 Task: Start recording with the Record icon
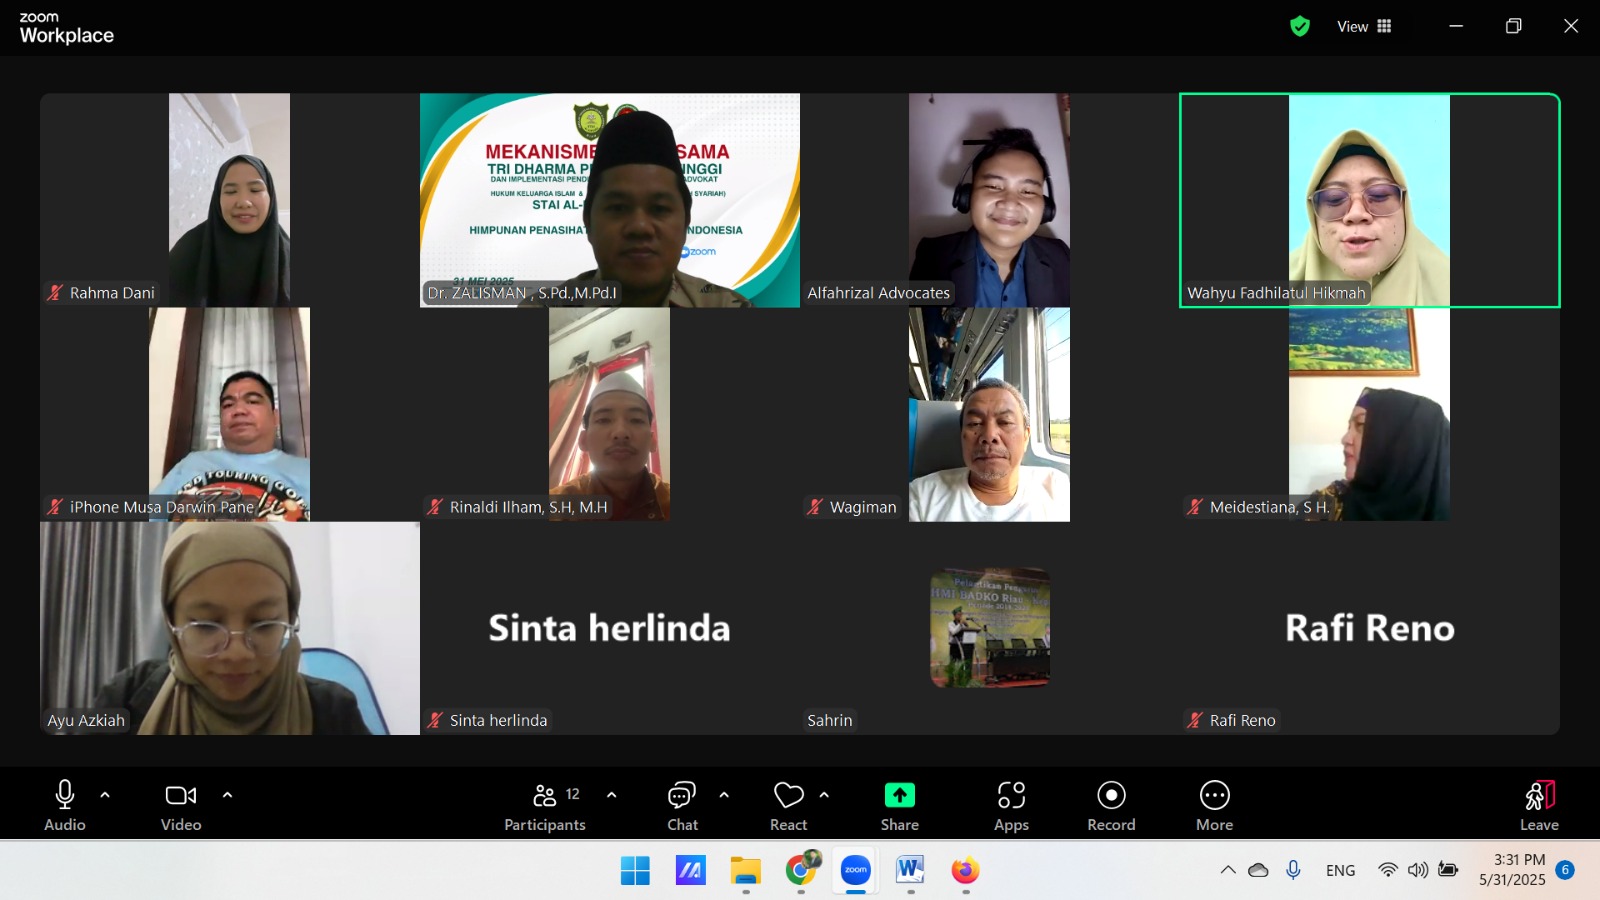(x=1111, y=796)
